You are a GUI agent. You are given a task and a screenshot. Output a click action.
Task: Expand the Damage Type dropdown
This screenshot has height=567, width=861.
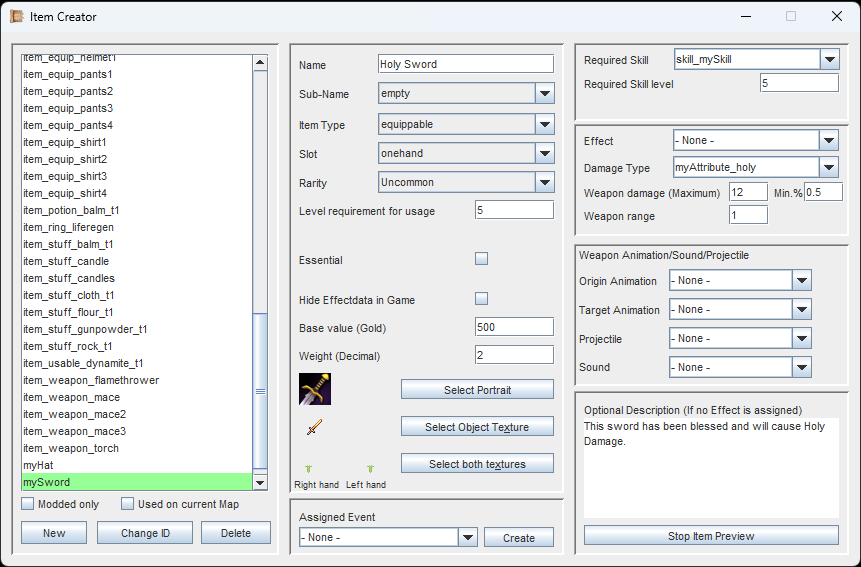(x=828, y=167)
